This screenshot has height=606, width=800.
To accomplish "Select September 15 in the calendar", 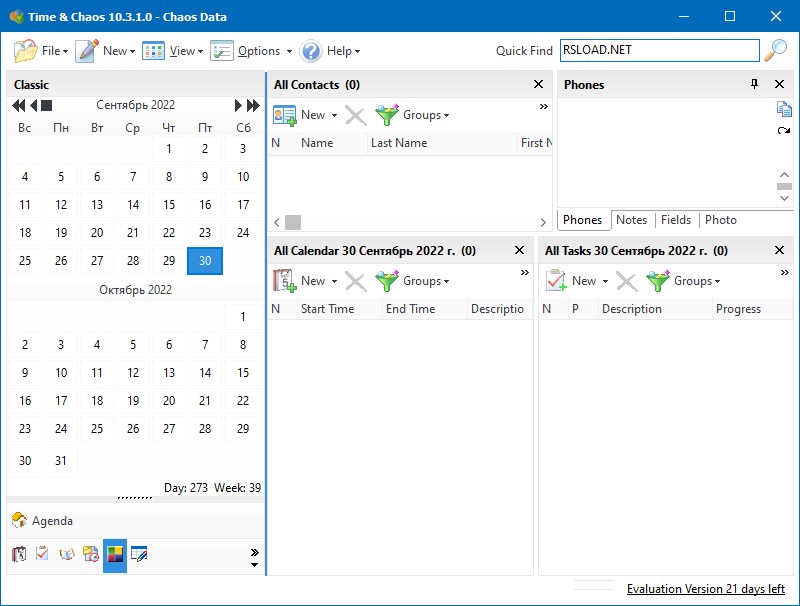I will (x=169, y=205).
